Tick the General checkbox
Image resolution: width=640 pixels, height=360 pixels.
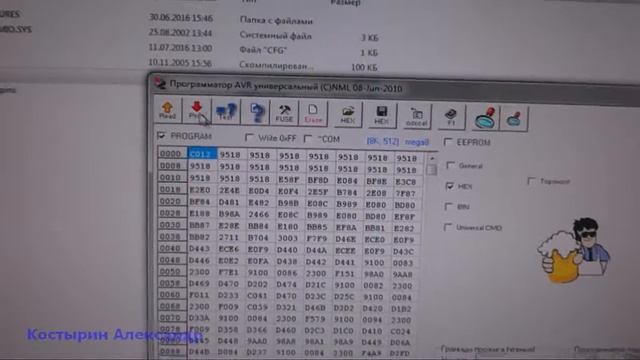[x=451, y=165]
